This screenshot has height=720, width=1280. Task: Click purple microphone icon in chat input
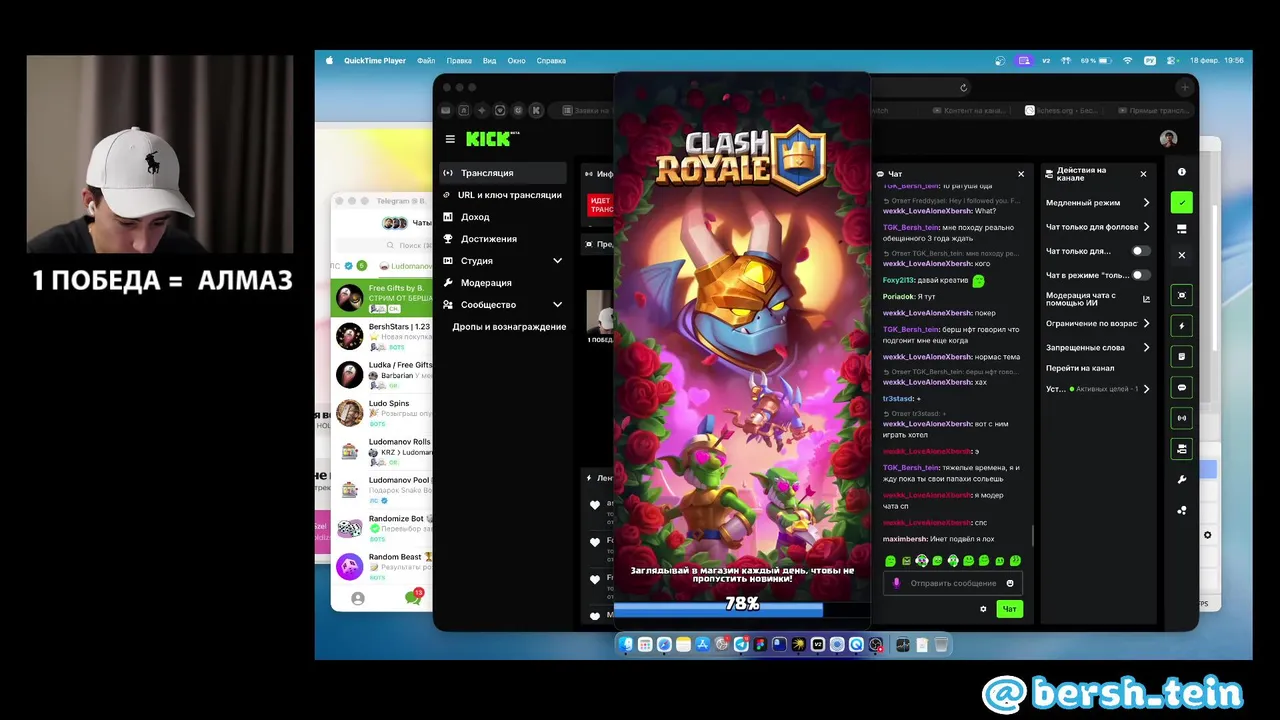pyautogui.click(x=896, y=583)
